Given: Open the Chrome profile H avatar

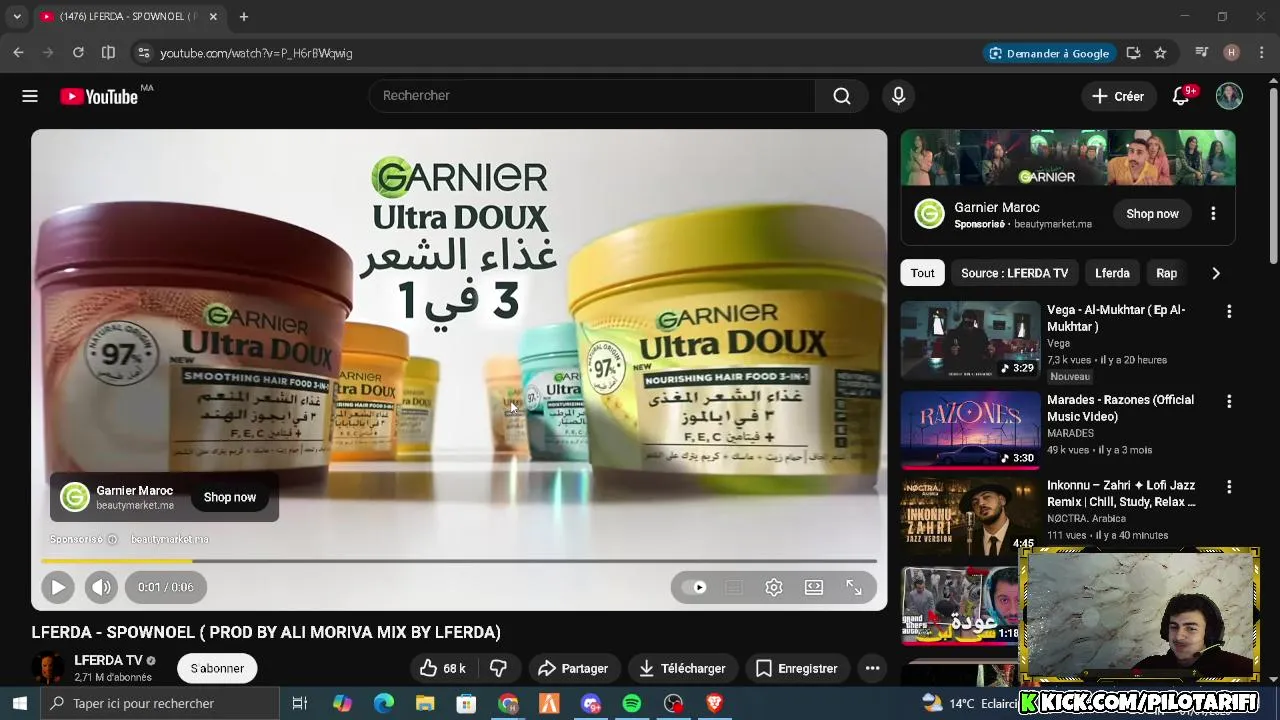Looking at the screenshot, I should coord(1231,53).
